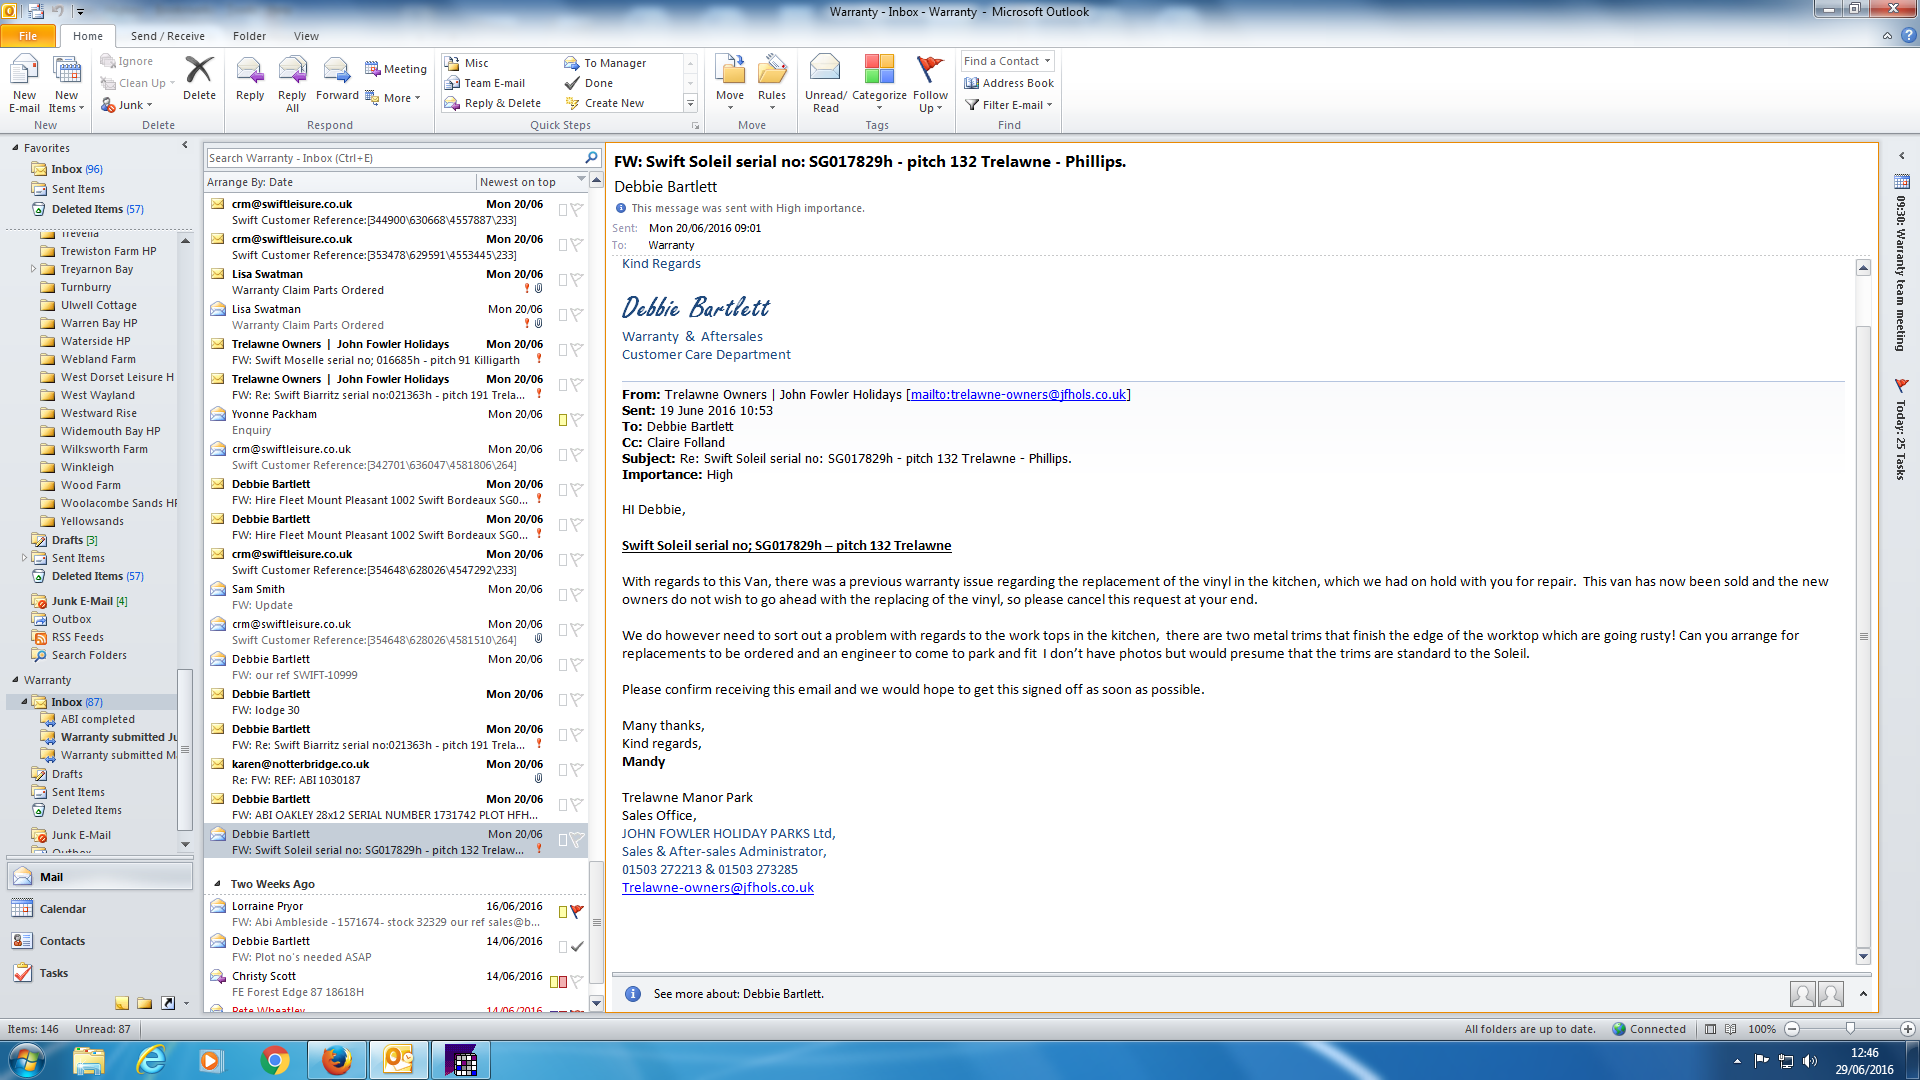Toggle follow-up flag on Lorraine Pryor email
1920x1080 pixels.
[x=577, y=911]
